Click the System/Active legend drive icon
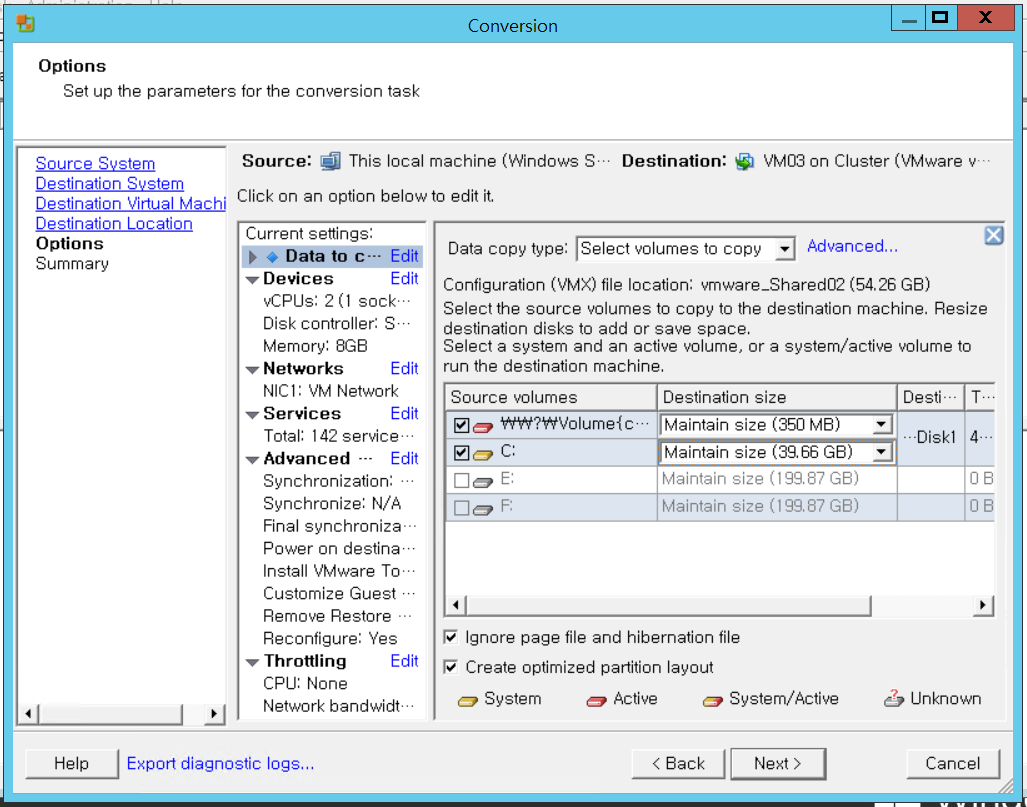The height and width of the screenshot is (807, 1027). click(713, 701)
